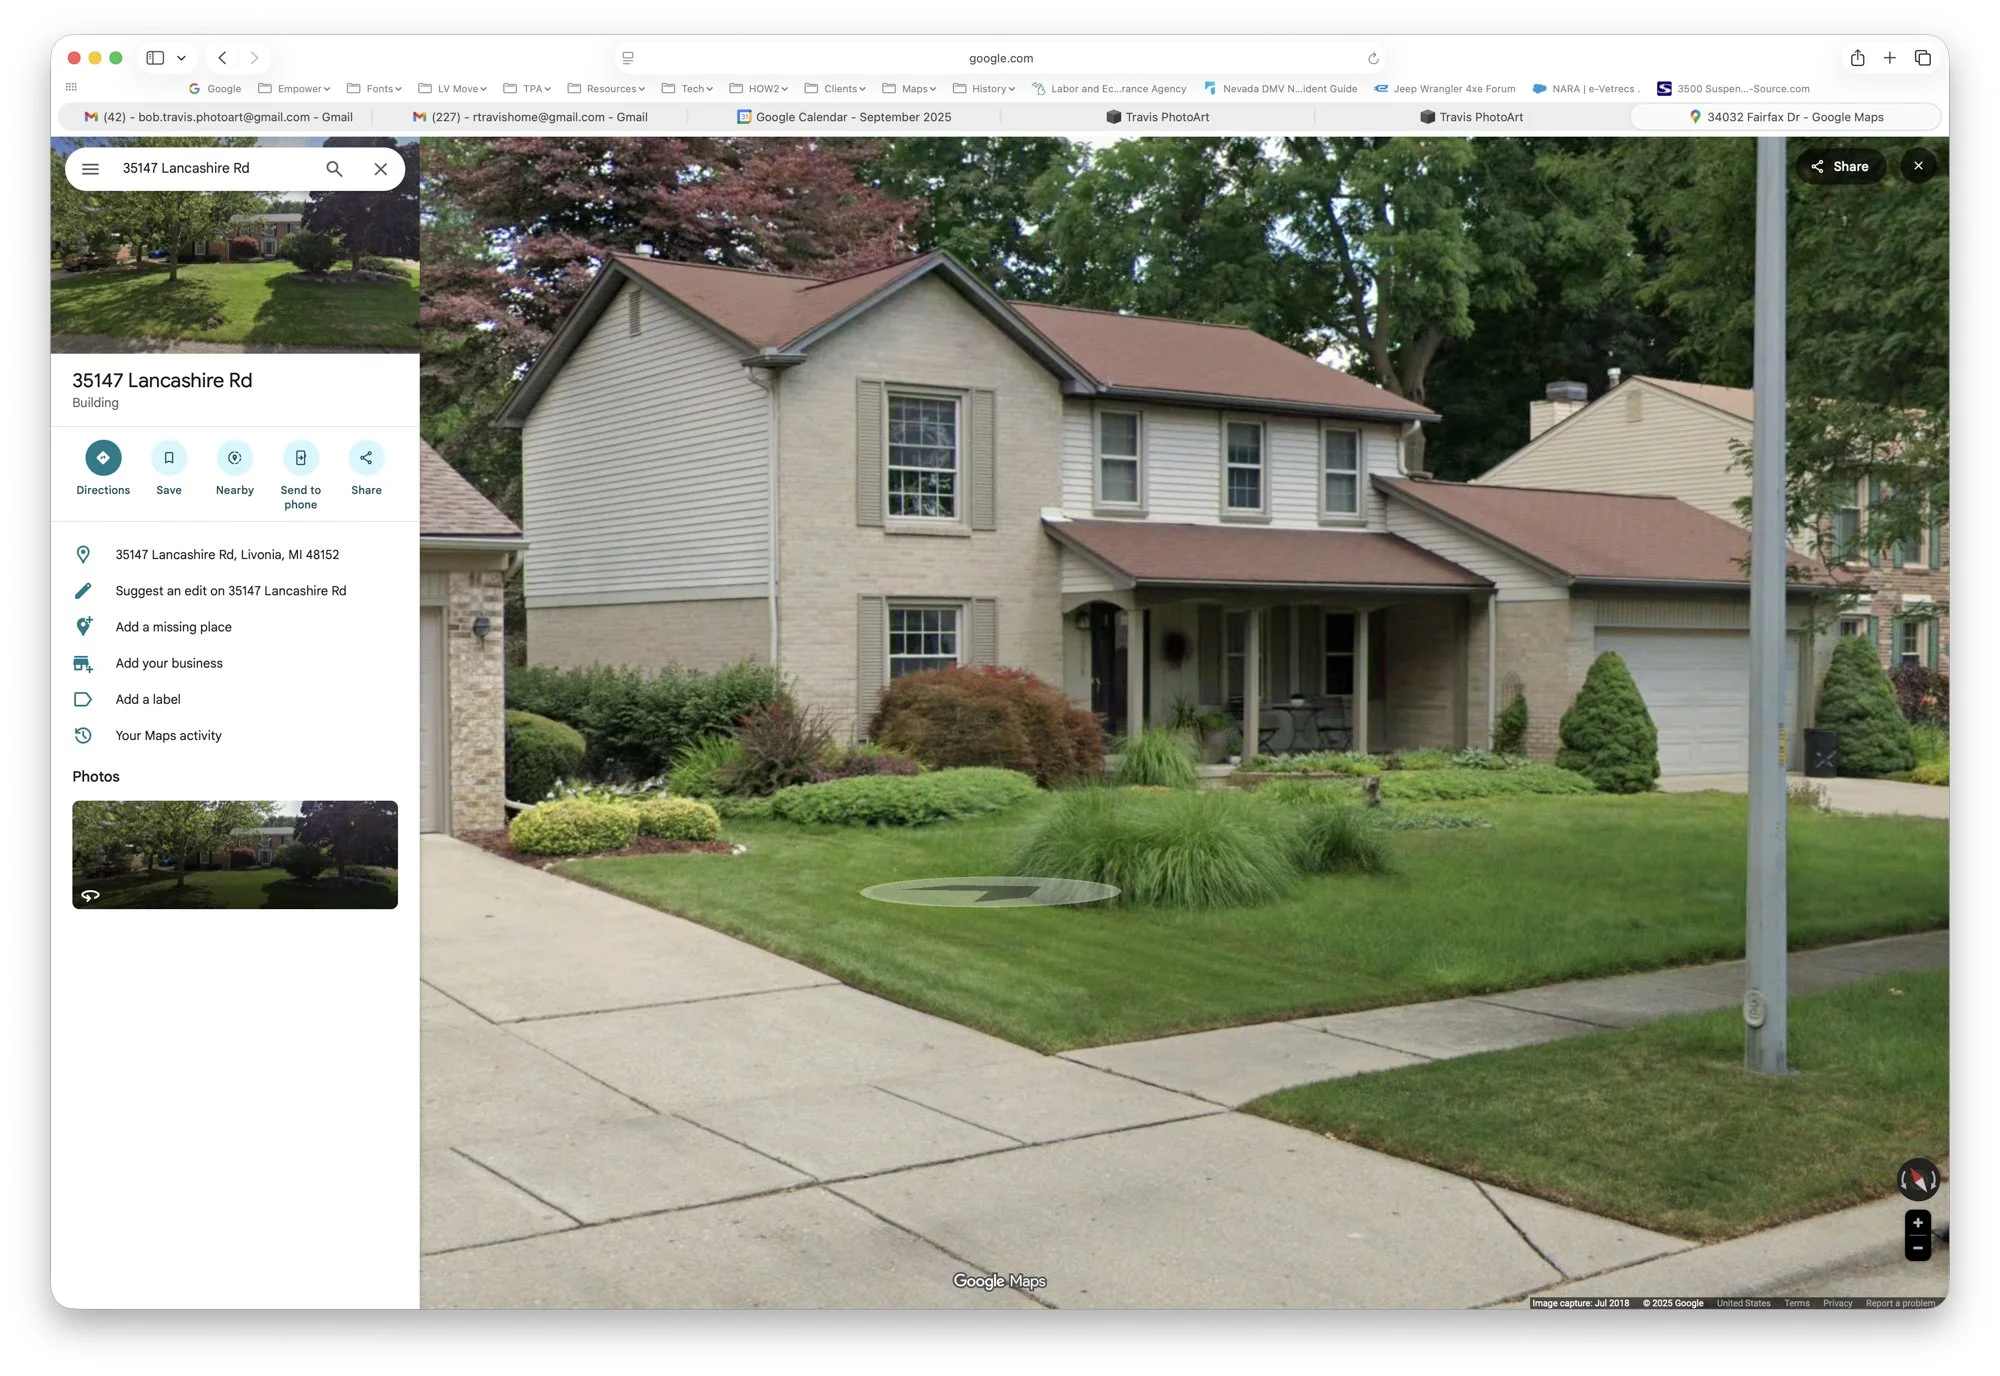
Task: Click the Save icon to bookmark this place
Action: tap(168, 458)
